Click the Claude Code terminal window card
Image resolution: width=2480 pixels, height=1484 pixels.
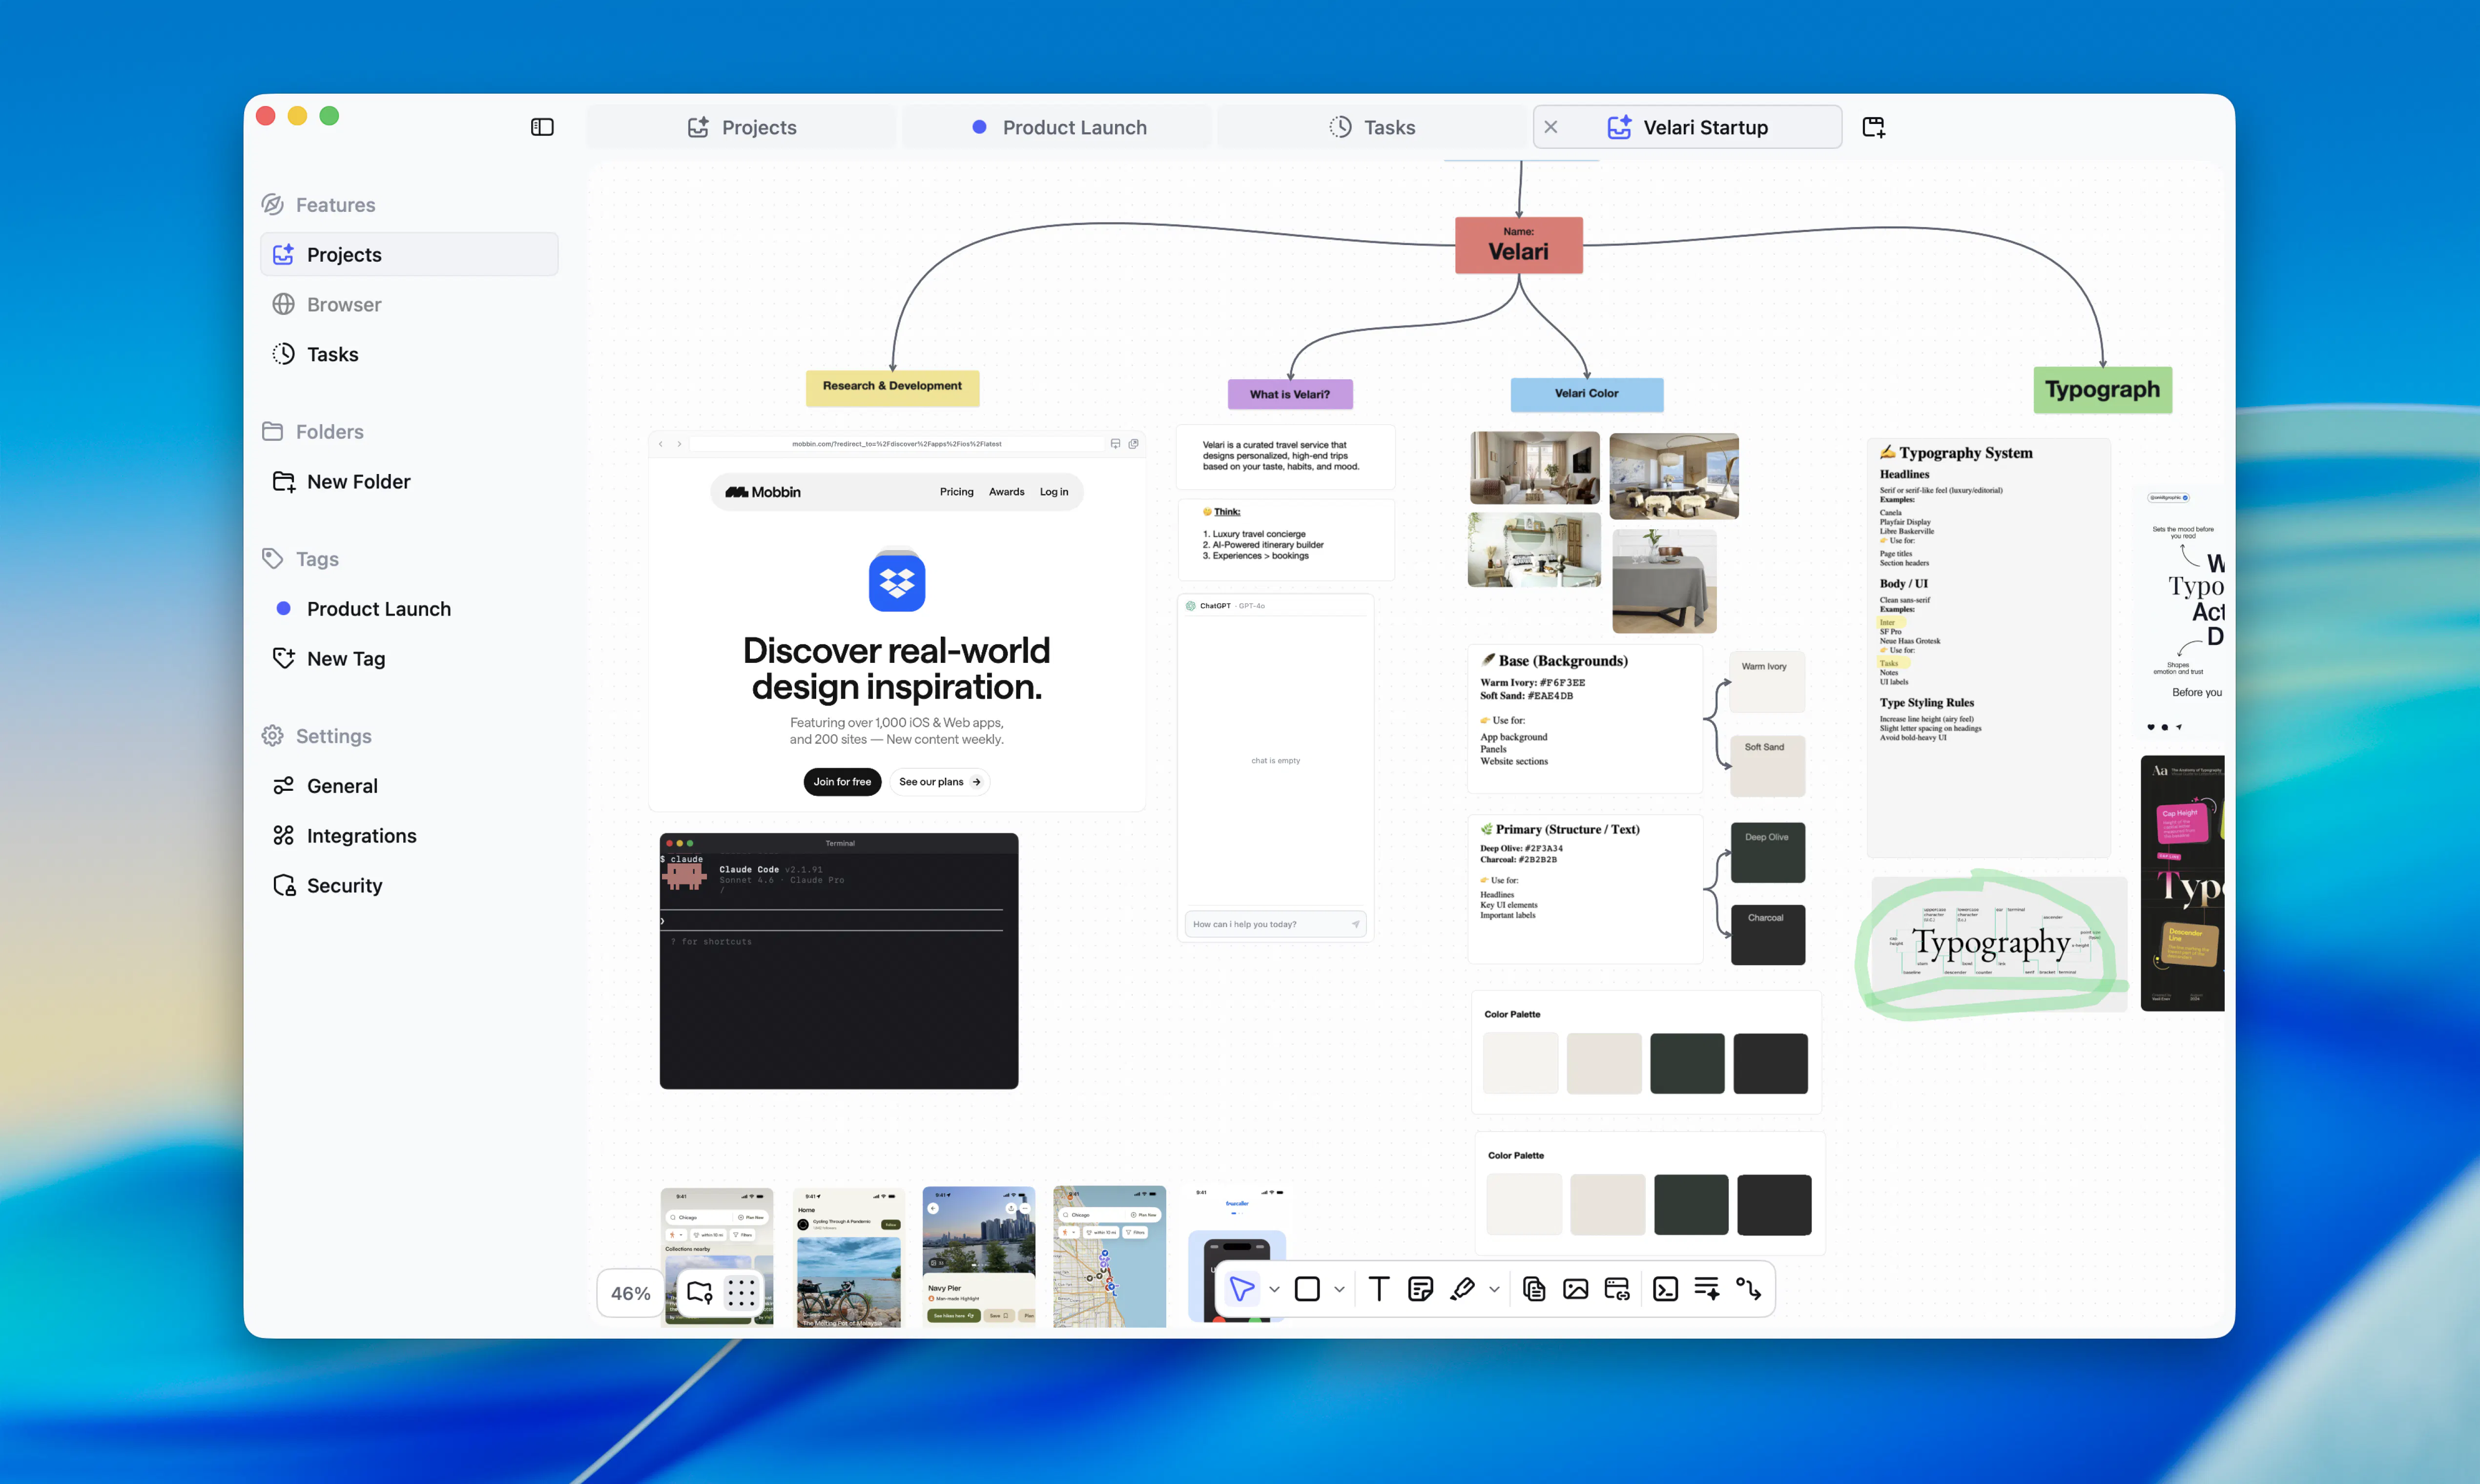pos(839,960)
